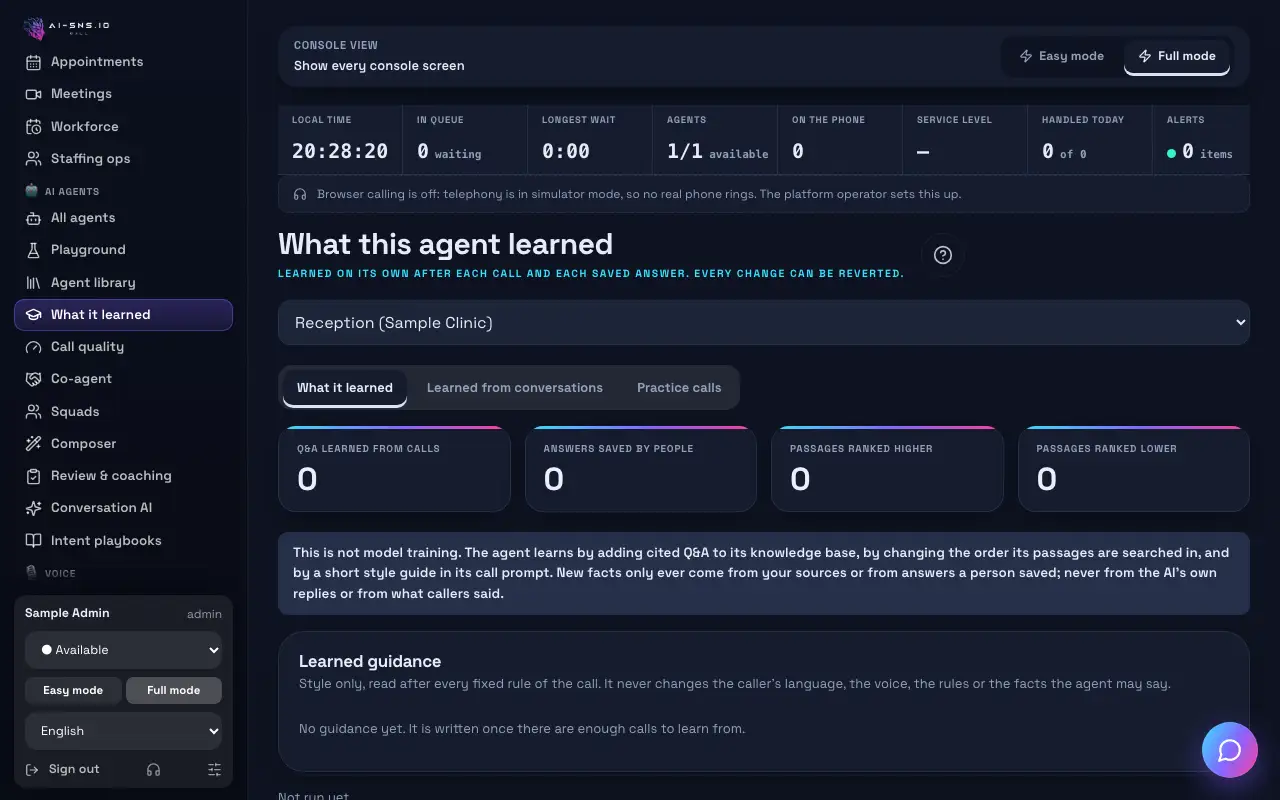Click the Answers saved by people card
This screenshot has height=800, width=1280.
[641, 469]
